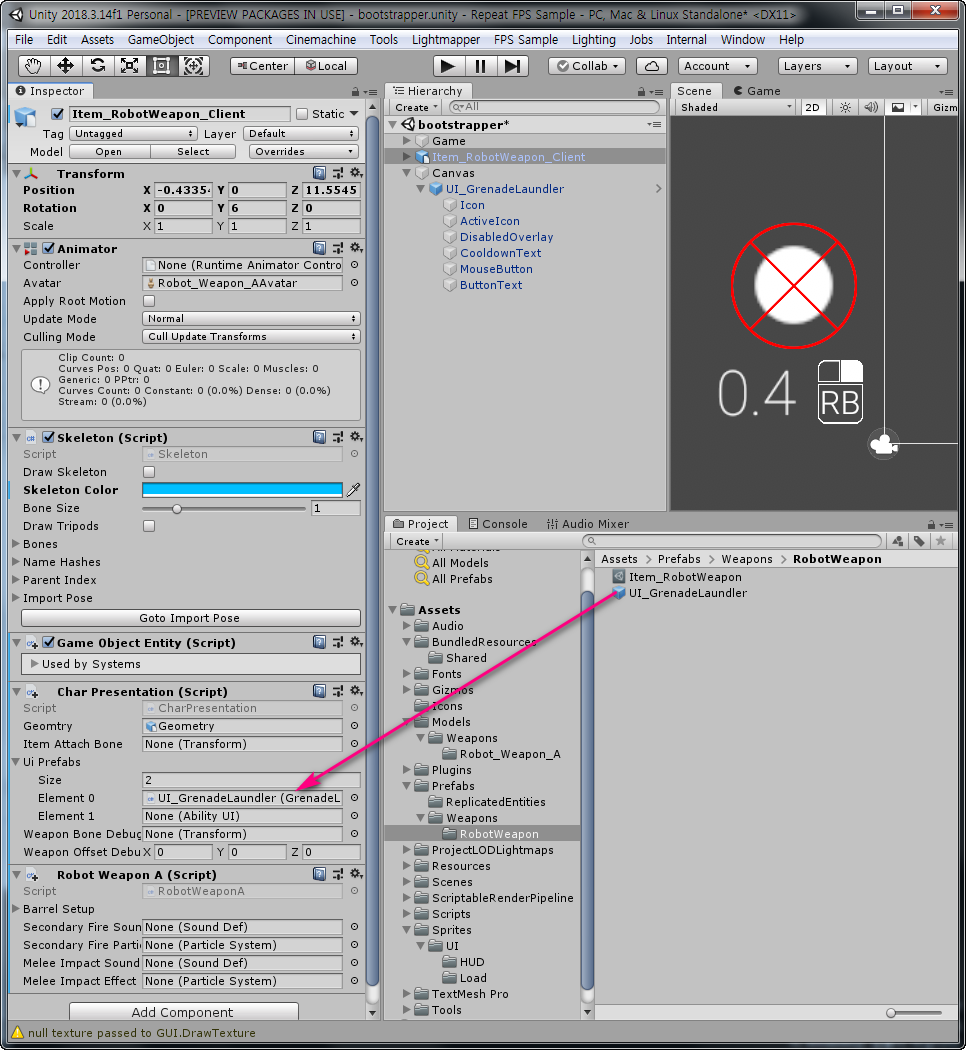Select the Rect Transform tool
Image resolution: width=966 pixels, height=1050 pixels.
(x=161, y=66)
